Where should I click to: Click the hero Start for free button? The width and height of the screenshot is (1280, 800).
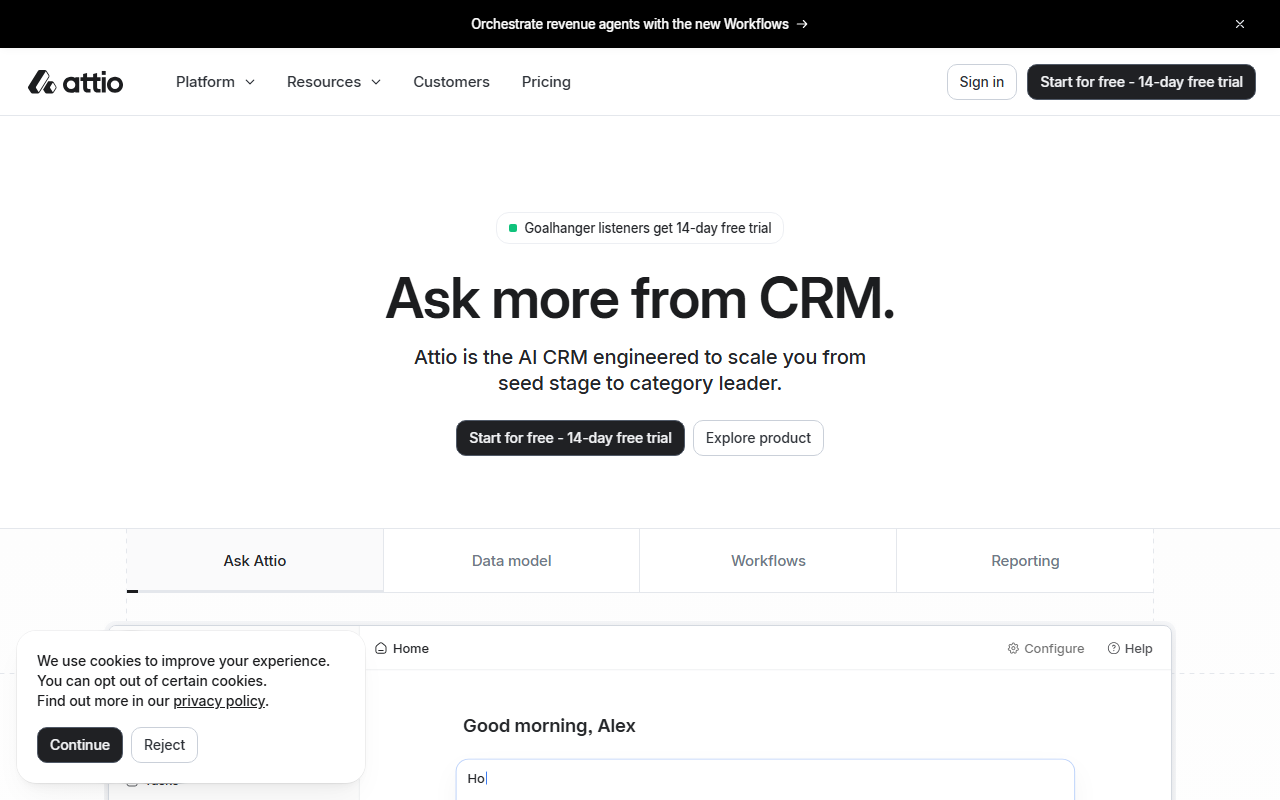point(570,438)
